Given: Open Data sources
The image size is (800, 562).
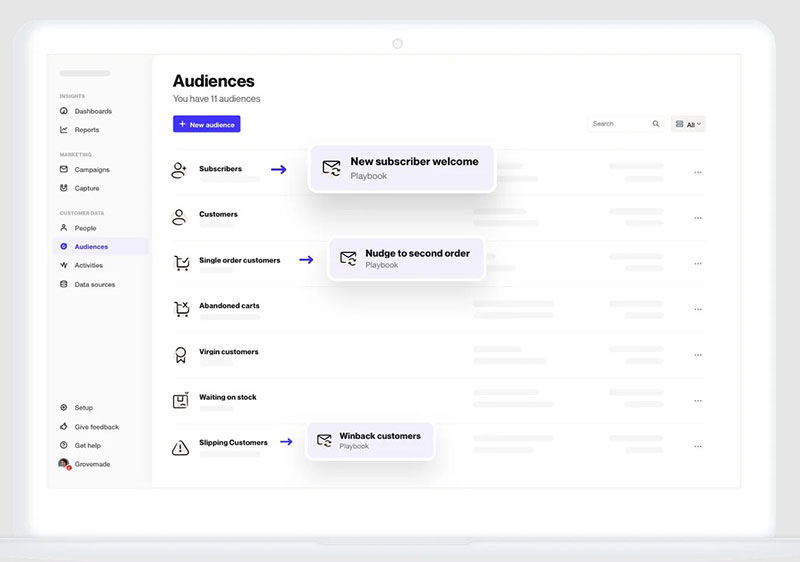Looking at the screenshot, I should (x=94, y=285).
